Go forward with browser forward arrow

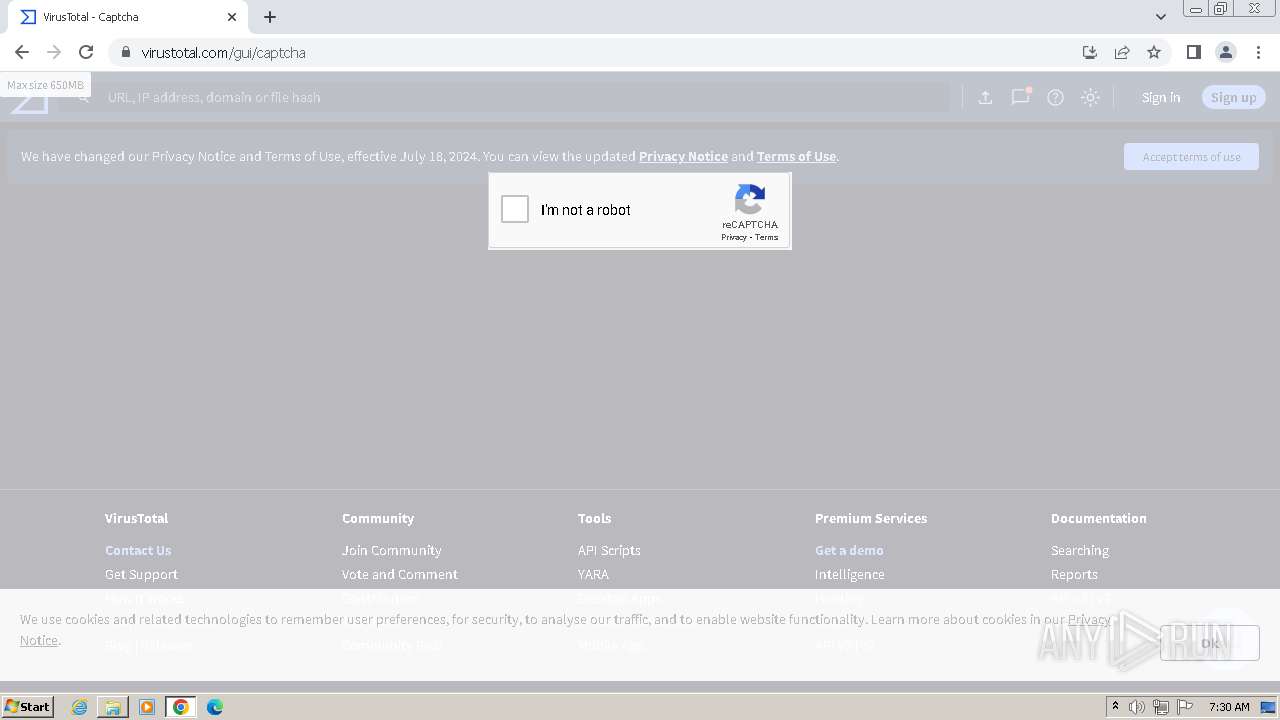(54, 52)
